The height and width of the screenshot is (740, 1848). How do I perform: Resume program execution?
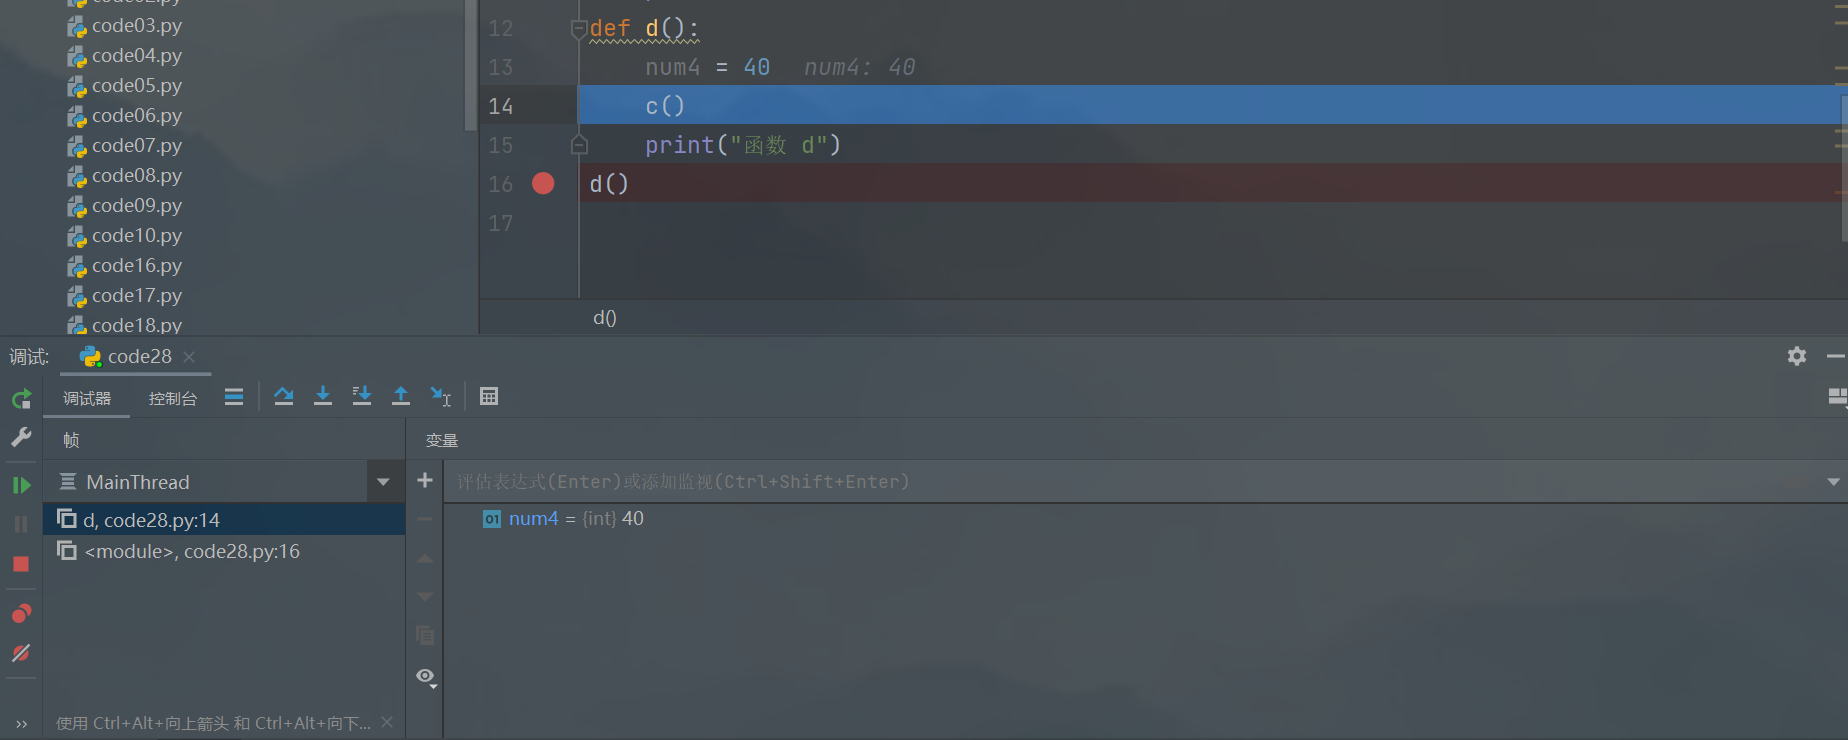21,485
